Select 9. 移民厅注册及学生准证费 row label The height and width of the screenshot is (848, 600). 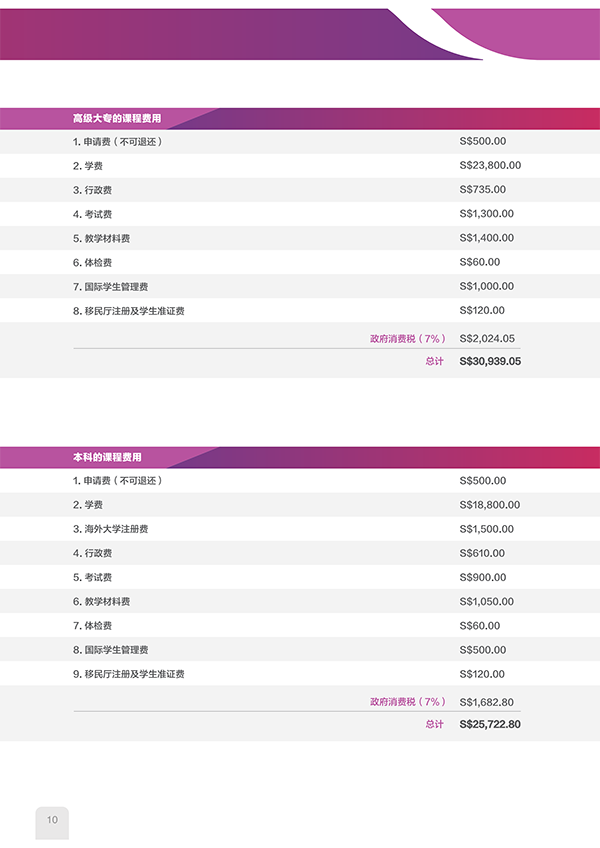129,674
